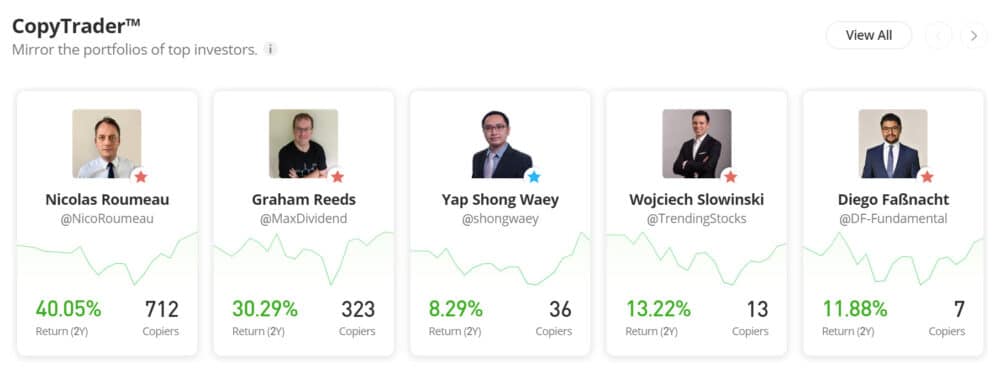Click the 40.05% return figure
The width and height of the screenshot is (1000, 371).
(68, 309)
